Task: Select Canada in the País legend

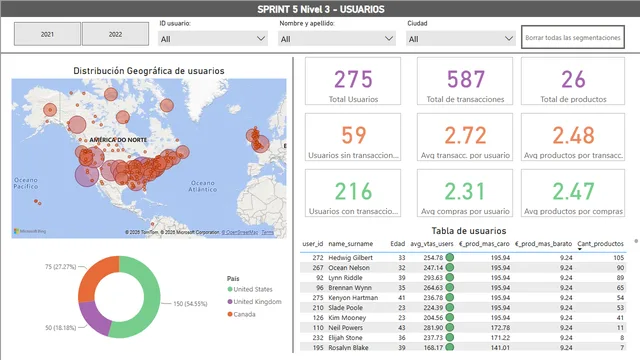Action: point(241,314)
